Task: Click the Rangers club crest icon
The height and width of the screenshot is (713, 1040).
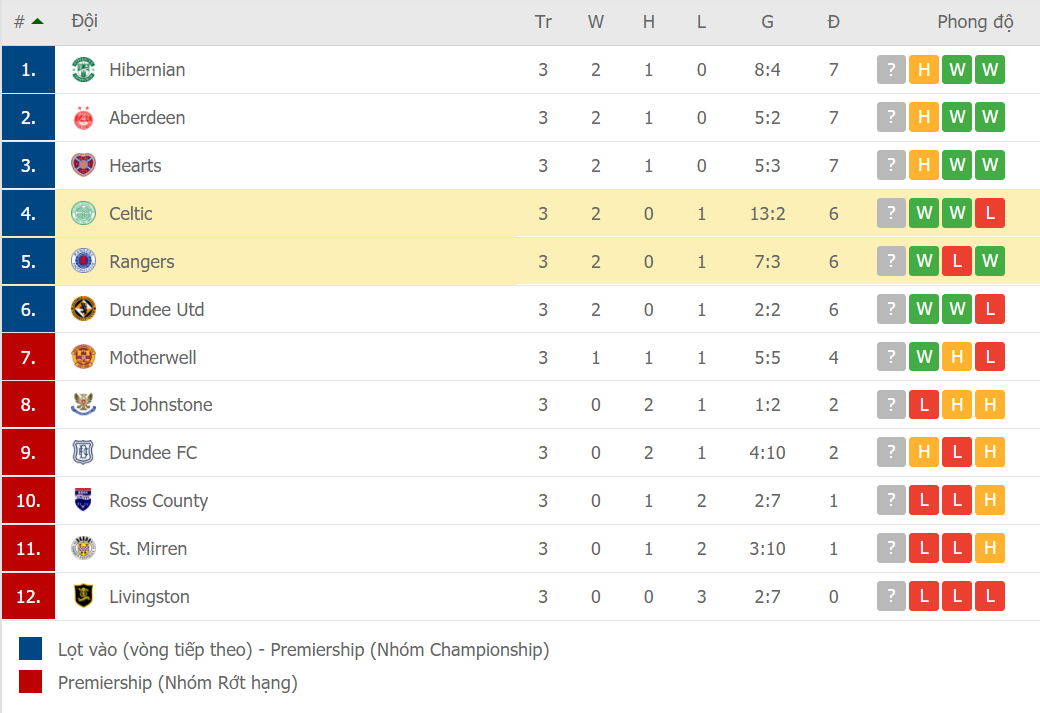Action: pos(83,262)
